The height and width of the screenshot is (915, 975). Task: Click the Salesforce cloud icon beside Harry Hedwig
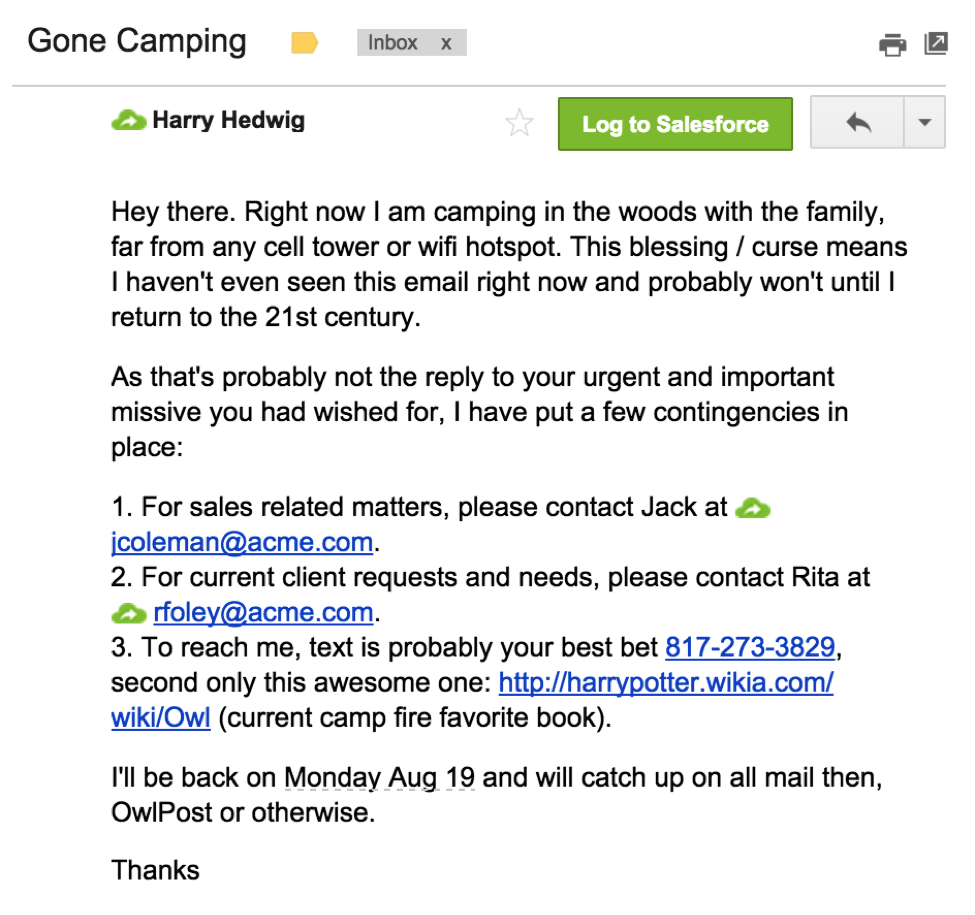coord(129,122)
